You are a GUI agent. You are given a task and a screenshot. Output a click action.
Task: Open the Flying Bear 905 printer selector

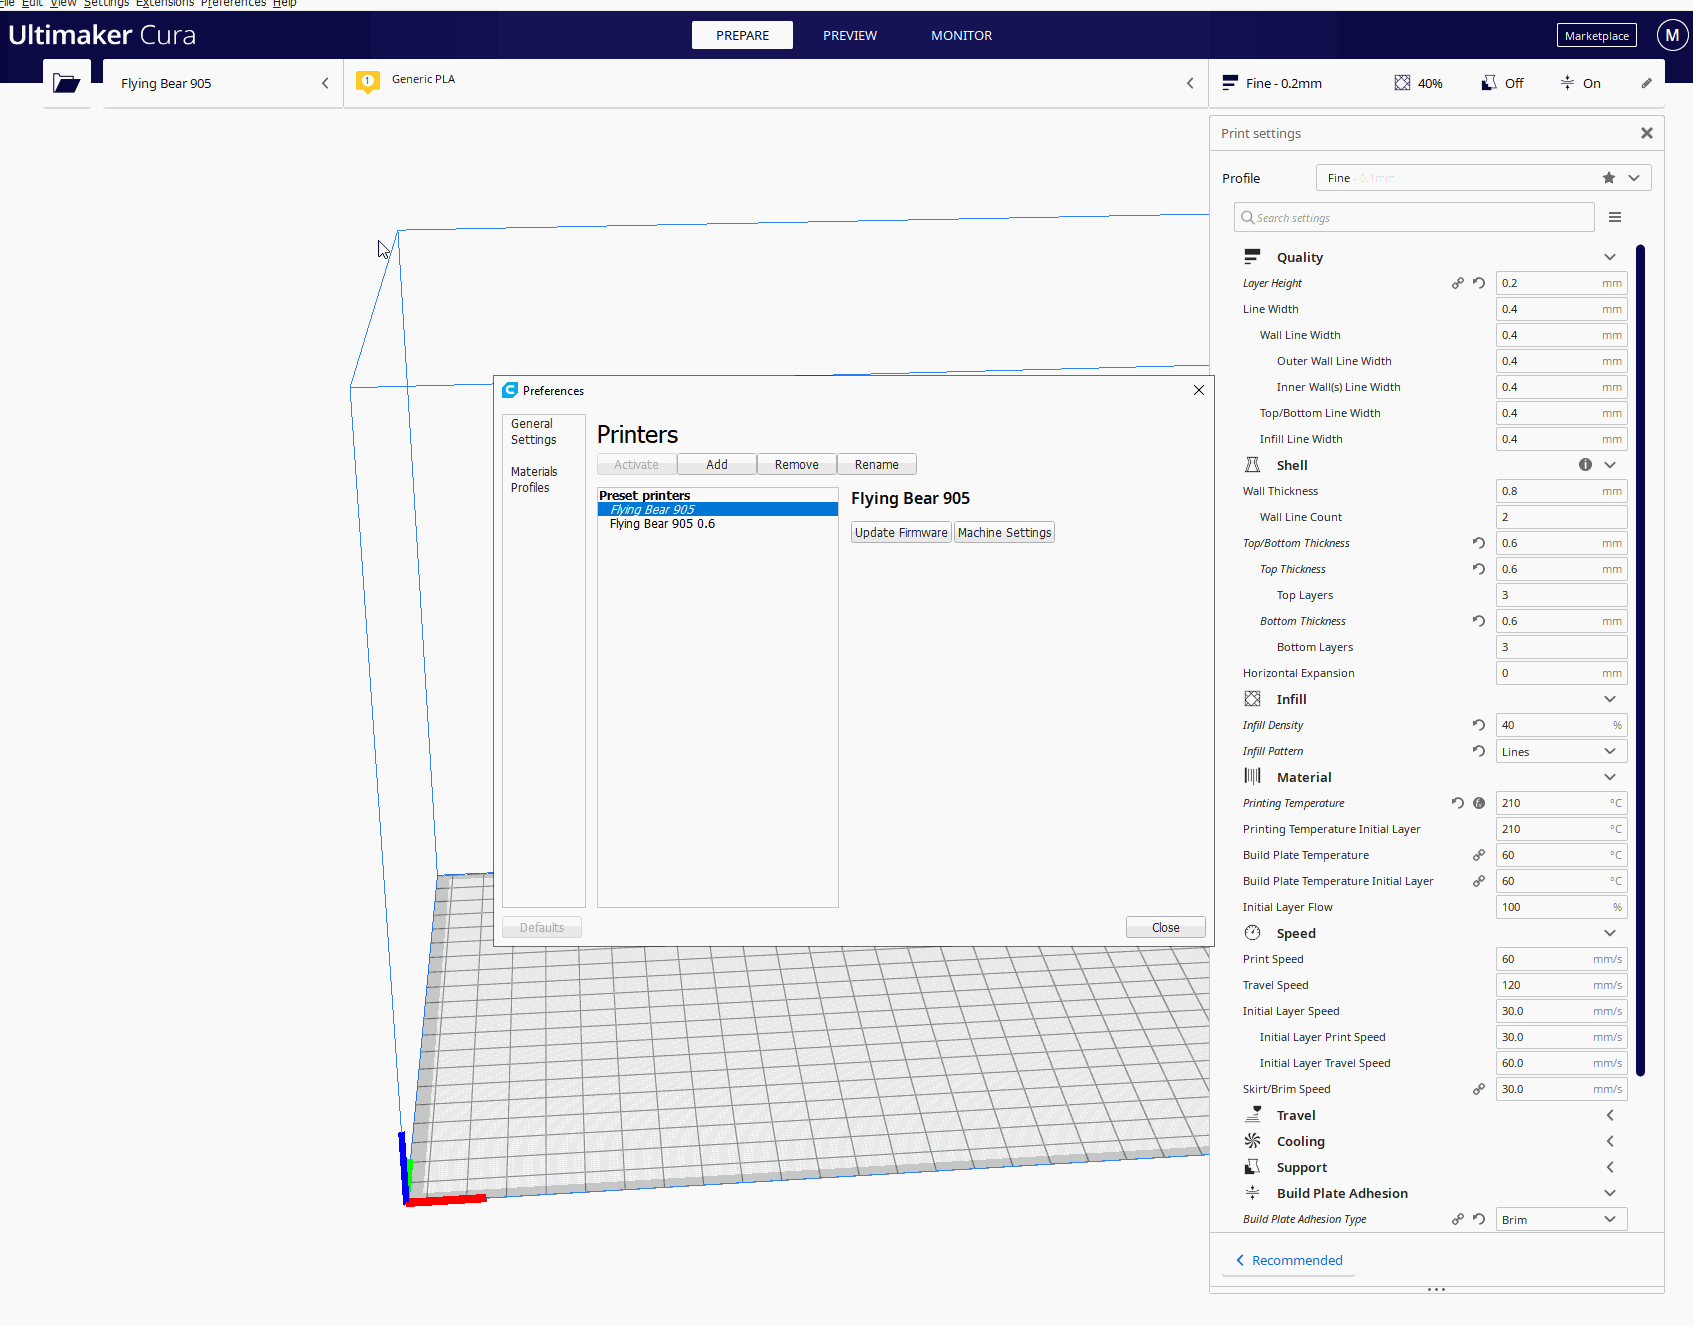pos(222,83)
